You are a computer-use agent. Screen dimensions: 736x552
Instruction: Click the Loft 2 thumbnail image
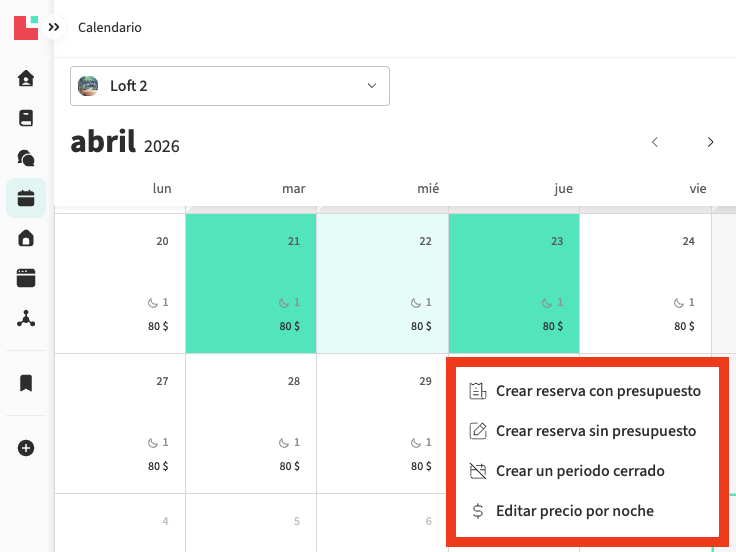89,86
